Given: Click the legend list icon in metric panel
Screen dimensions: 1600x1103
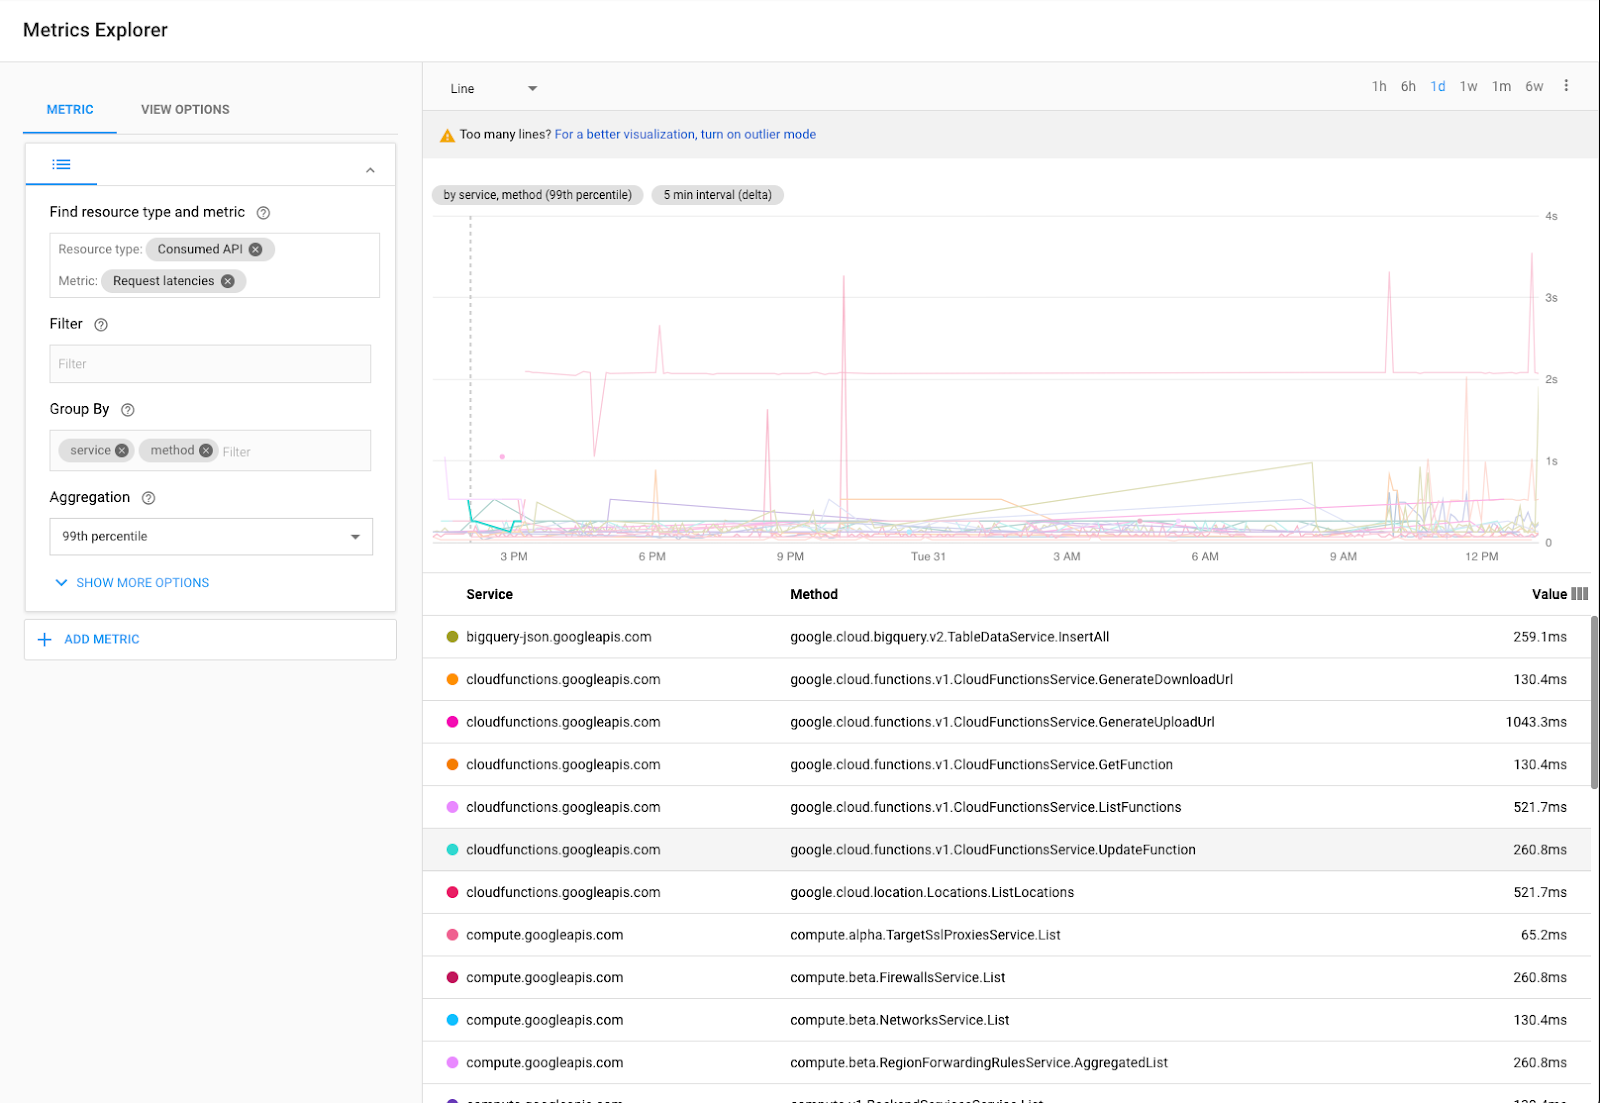Looking at the screenshot, I should pyautogui.click(x=61, y=164).
